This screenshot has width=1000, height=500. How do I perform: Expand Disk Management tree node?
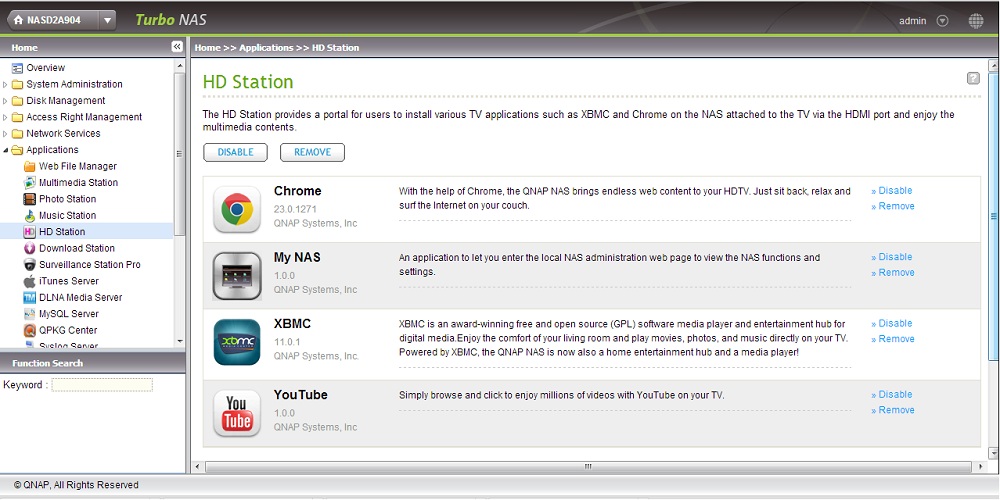pyautogui.click(x=6, y=101)
